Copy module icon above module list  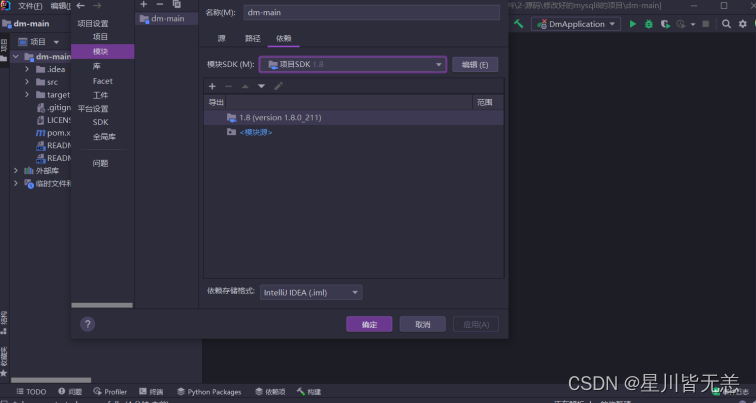click(177, 4)
